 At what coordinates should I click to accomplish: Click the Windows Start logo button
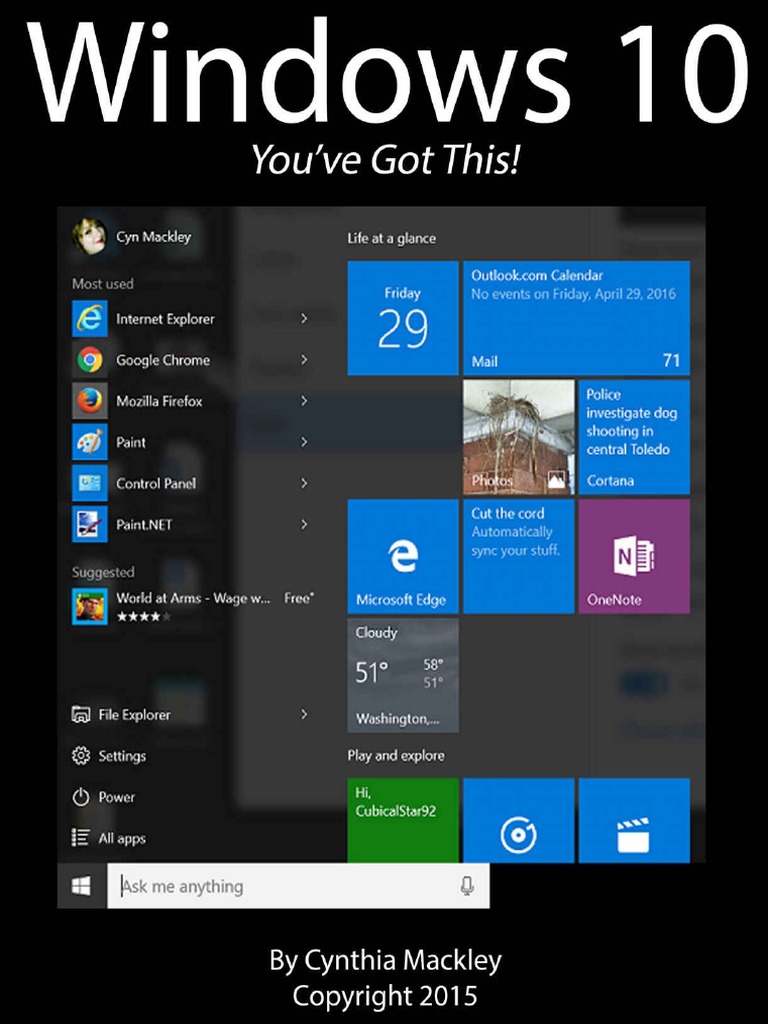point(82,886)
